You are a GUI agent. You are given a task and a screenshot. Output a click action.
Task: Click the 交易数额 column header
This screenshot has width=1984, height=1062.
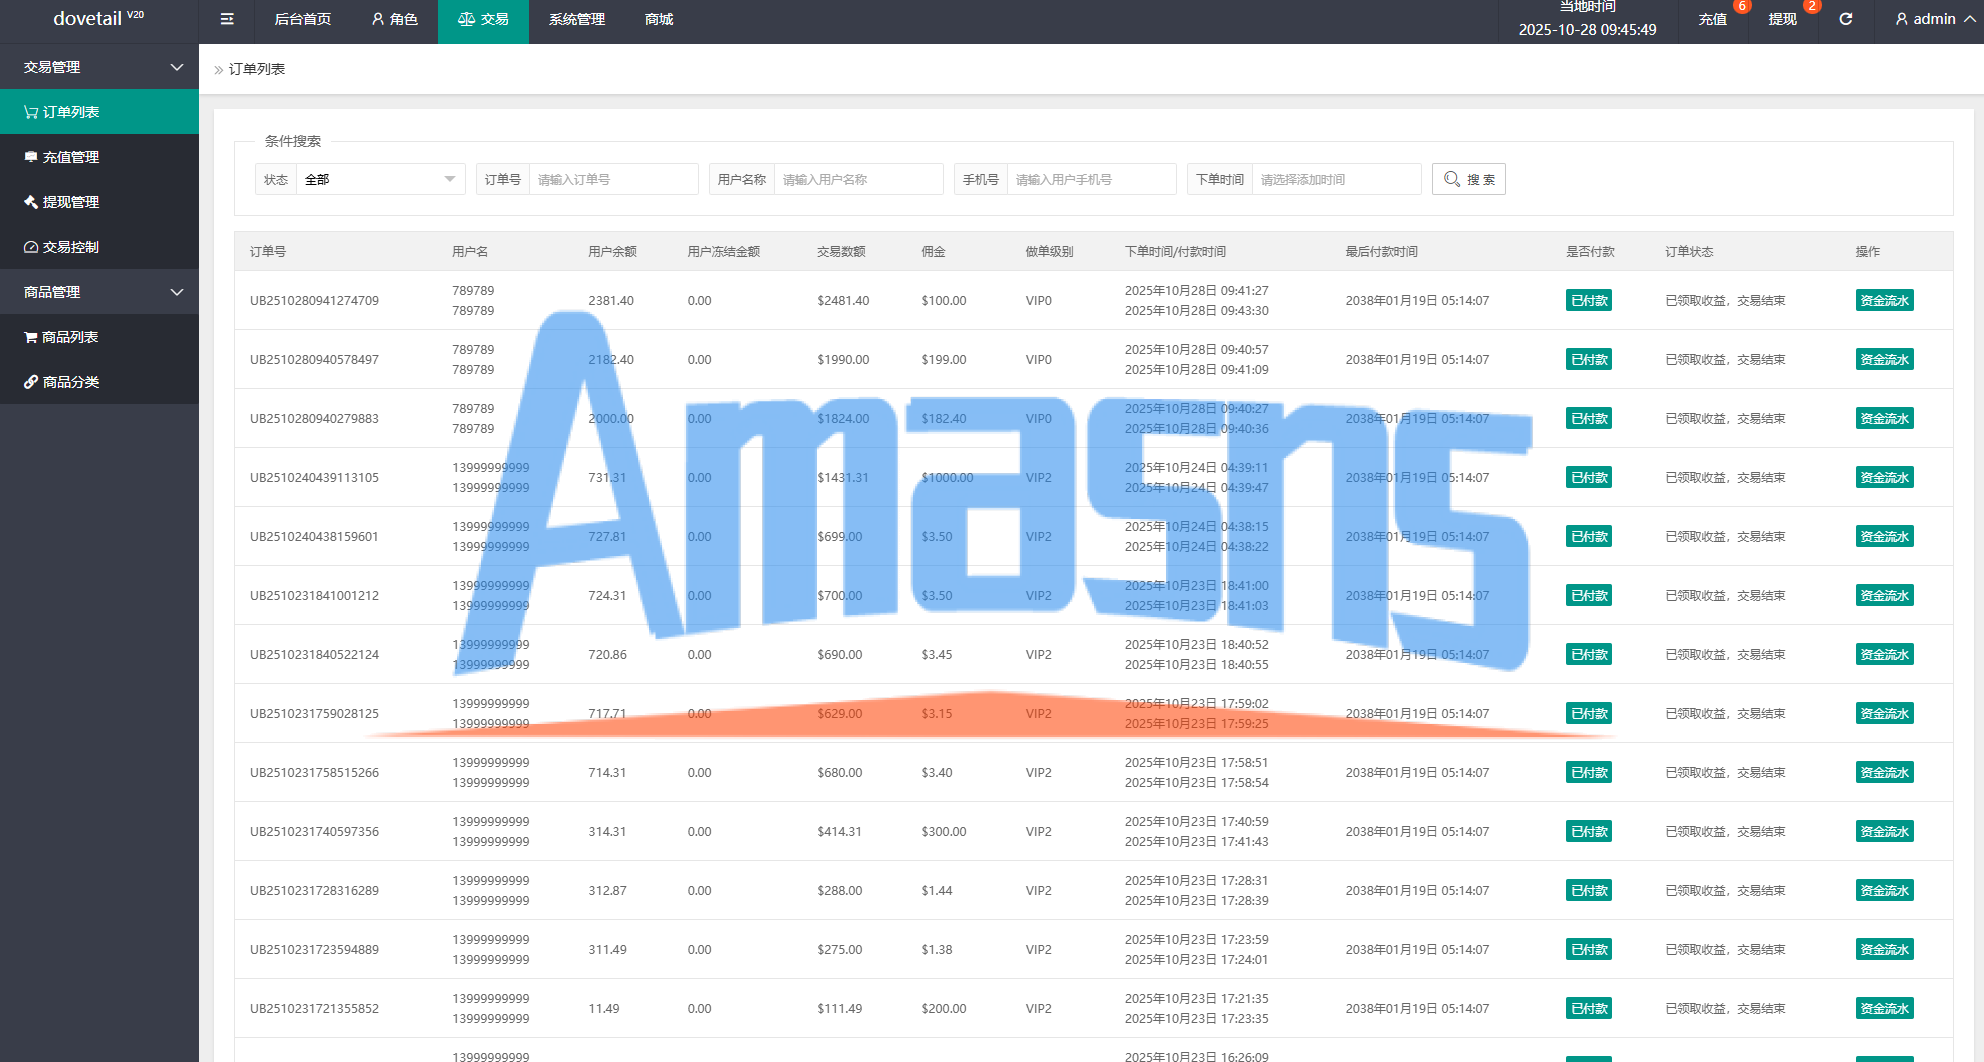[841, 251]
